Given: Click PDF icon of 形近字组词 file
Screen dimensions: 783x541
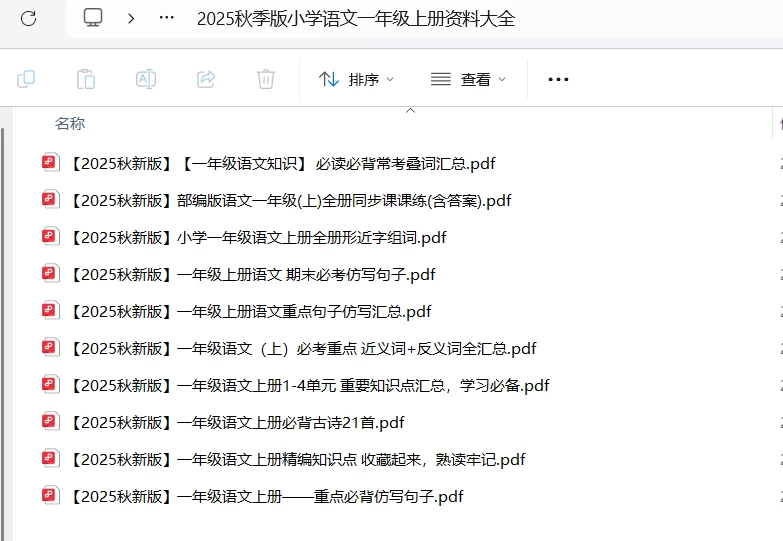Looking at the screenshot, I should click(50, 236).
